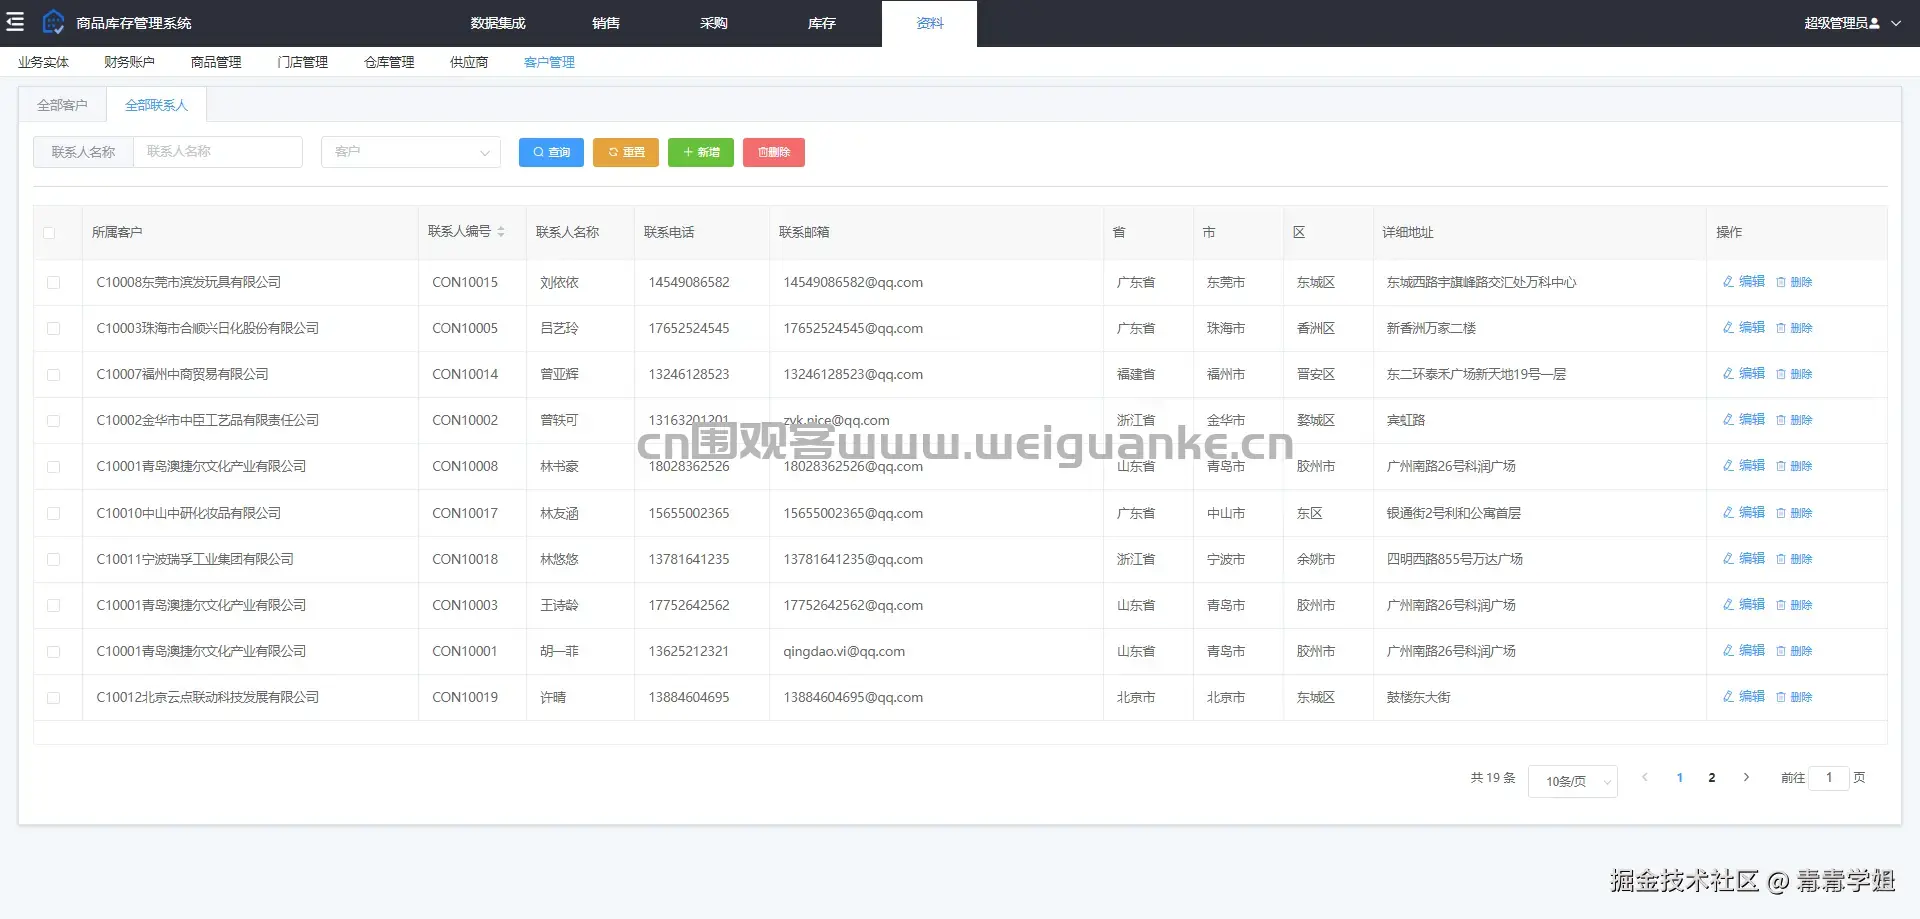Check the row for CON10005

(x=53, y=329)
